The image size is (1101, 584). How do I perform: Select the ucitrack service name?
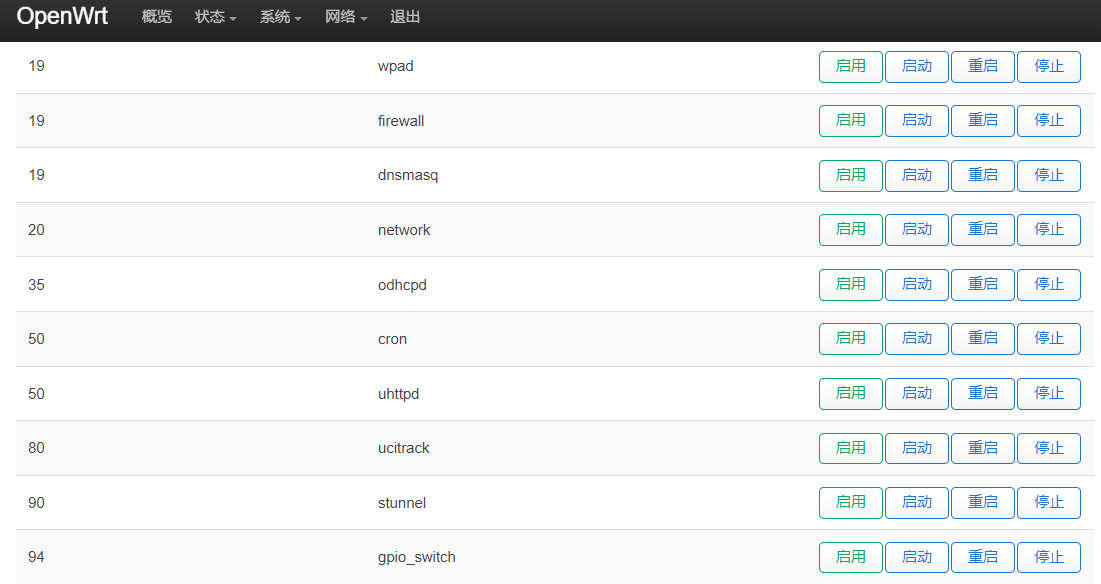(404, 448)
